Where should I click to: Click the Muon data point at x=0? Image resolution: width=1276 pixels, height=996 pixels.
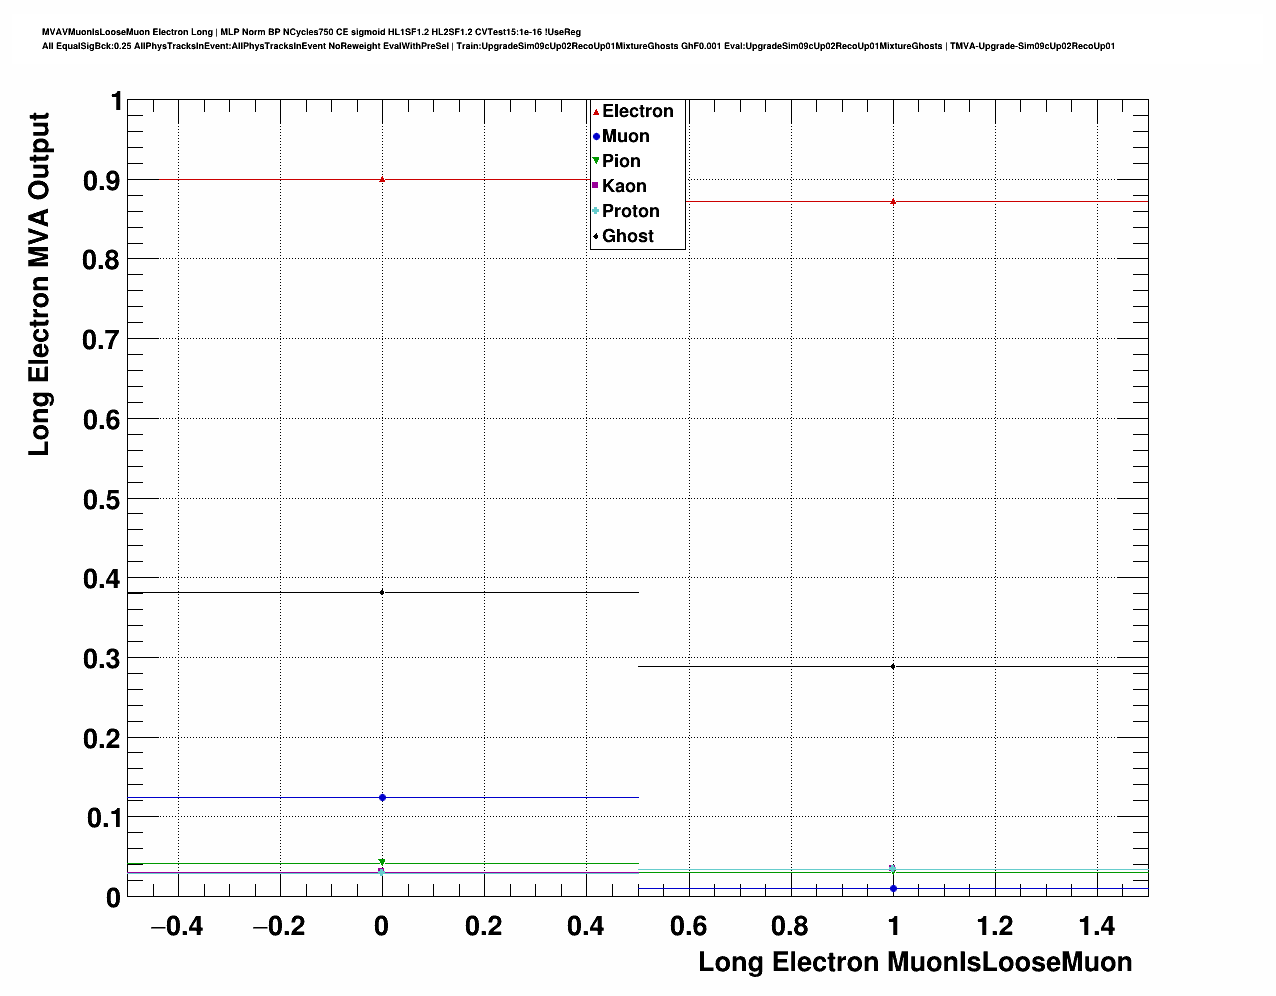(x=382, y=797)
